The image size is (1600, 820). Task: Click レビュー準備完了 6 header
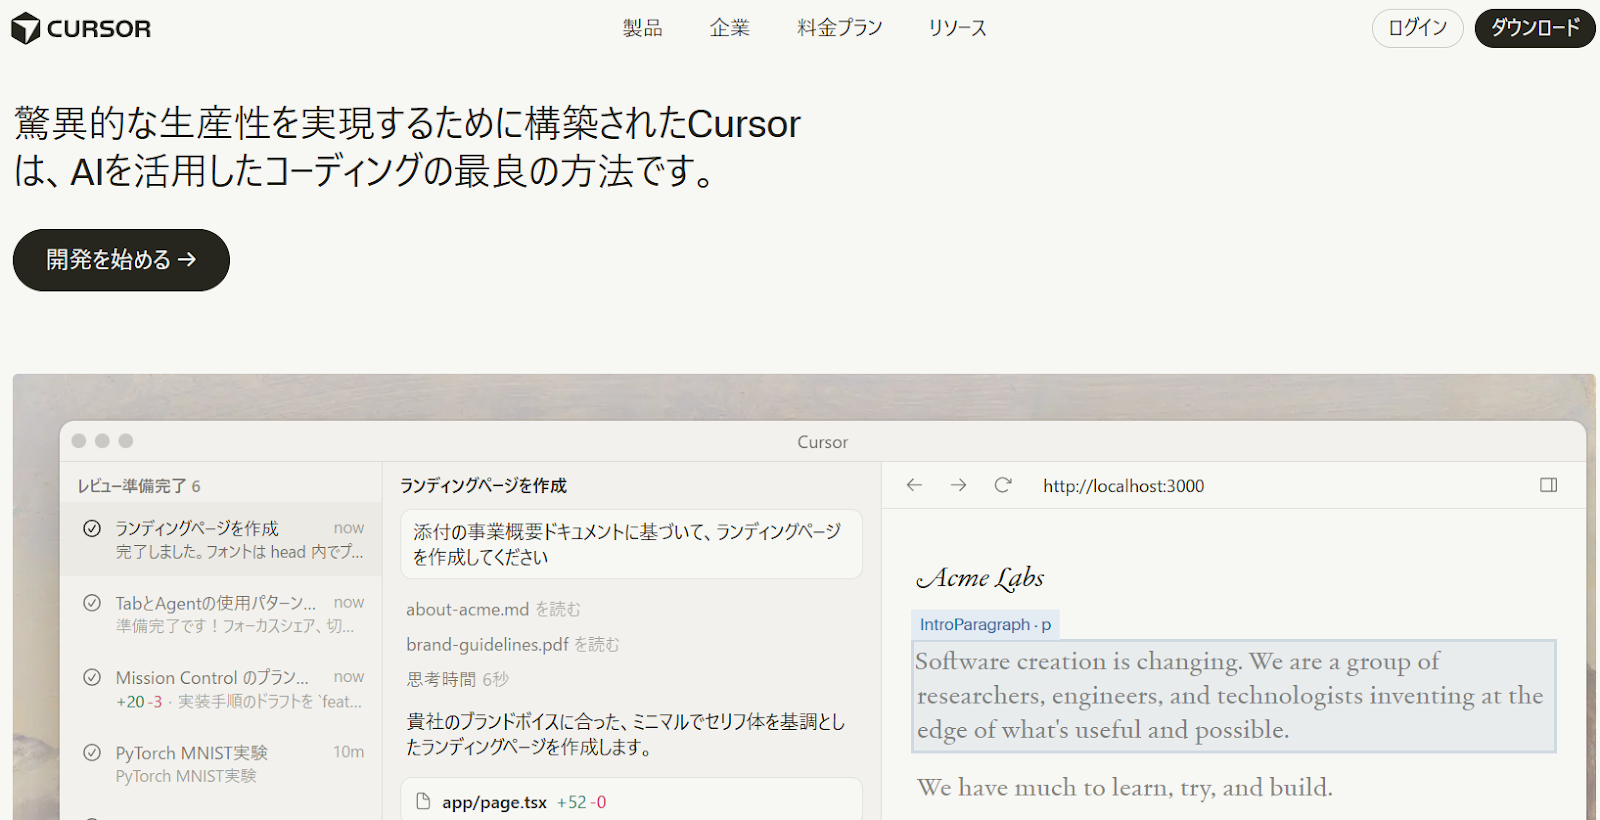[x=139, y=486]
